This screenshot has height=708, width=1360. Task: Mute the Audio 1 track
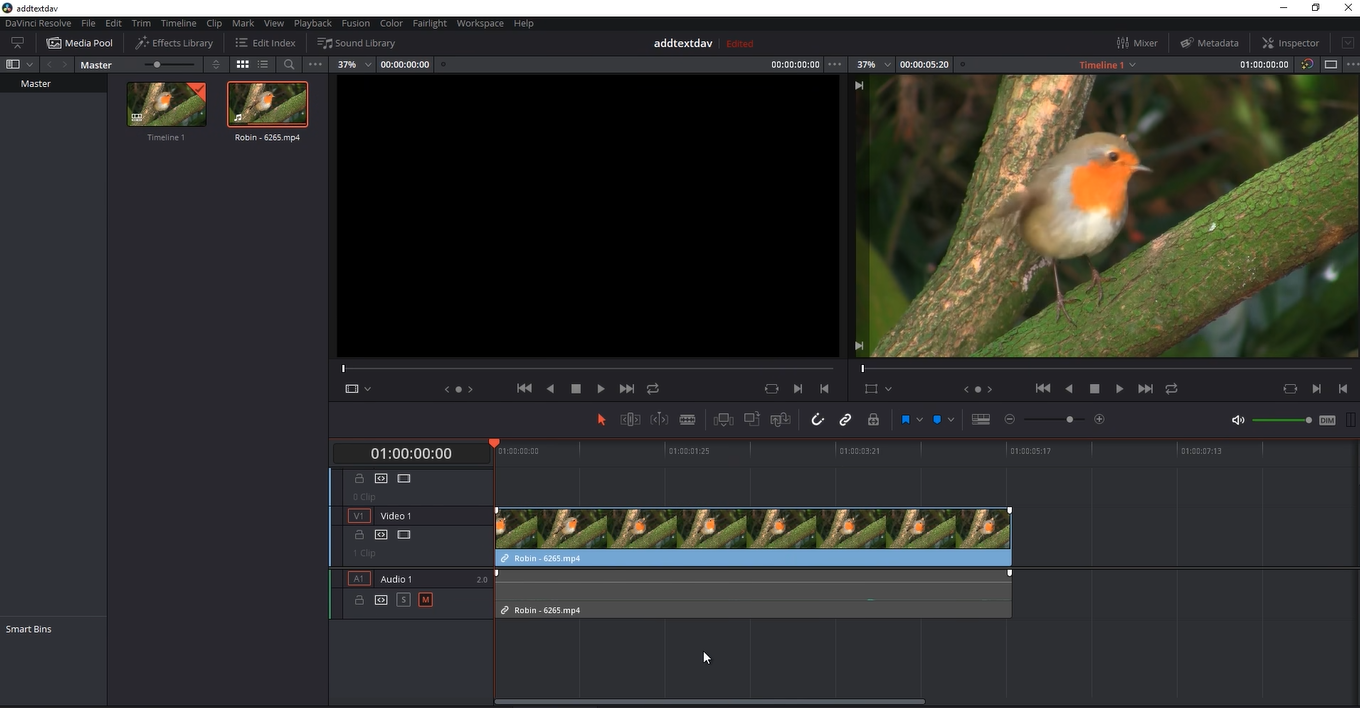pos(425,599)
